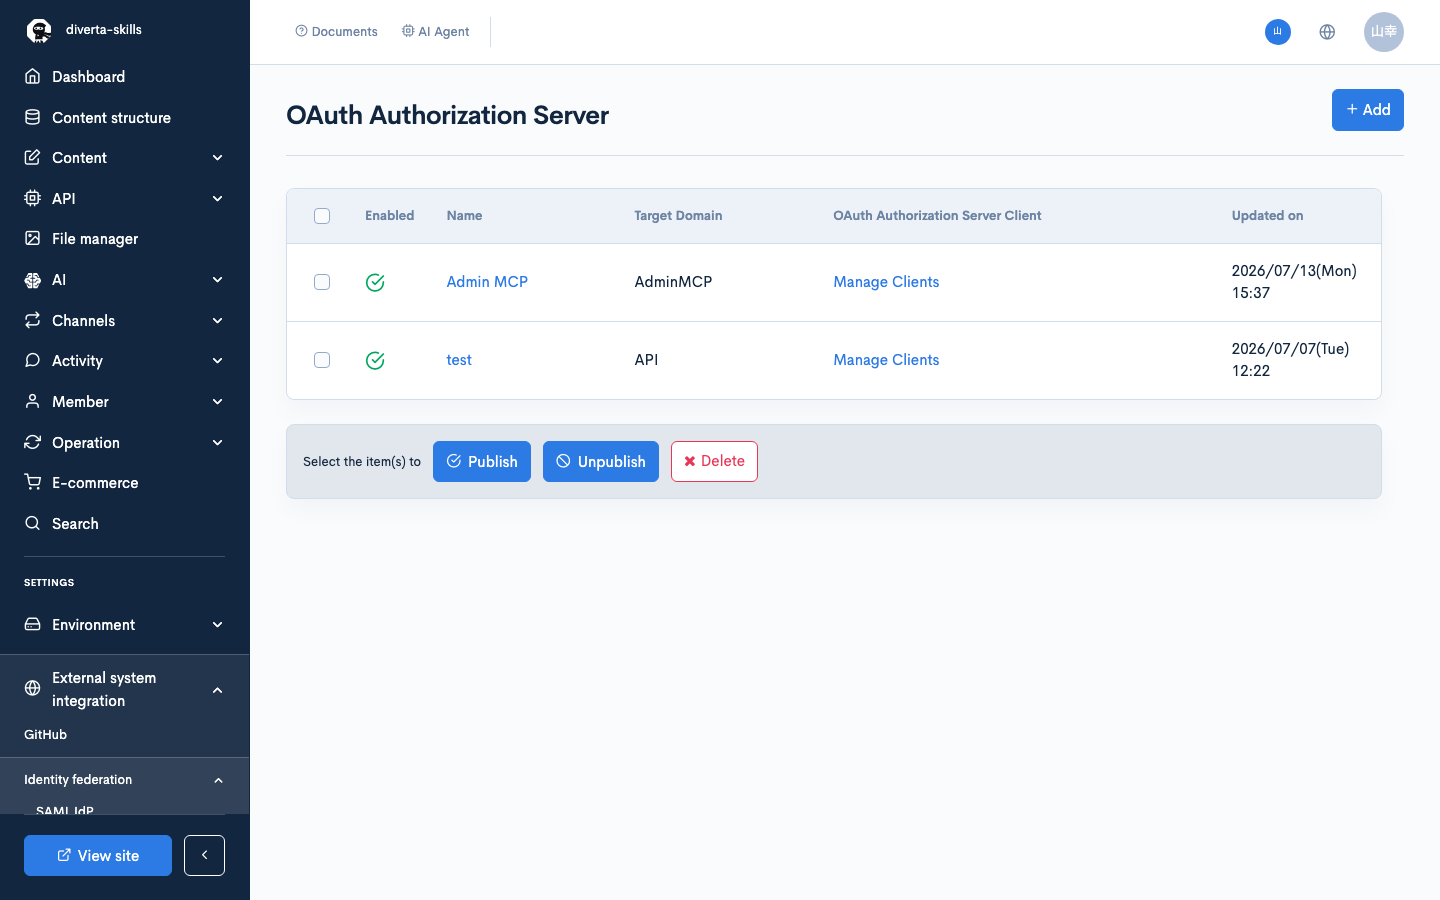The width and height of the screenshot is (1440, 900).
Task: Click the Search magnifier icon in sidebar
Action: pyautogui.click(x=33, y=523)
